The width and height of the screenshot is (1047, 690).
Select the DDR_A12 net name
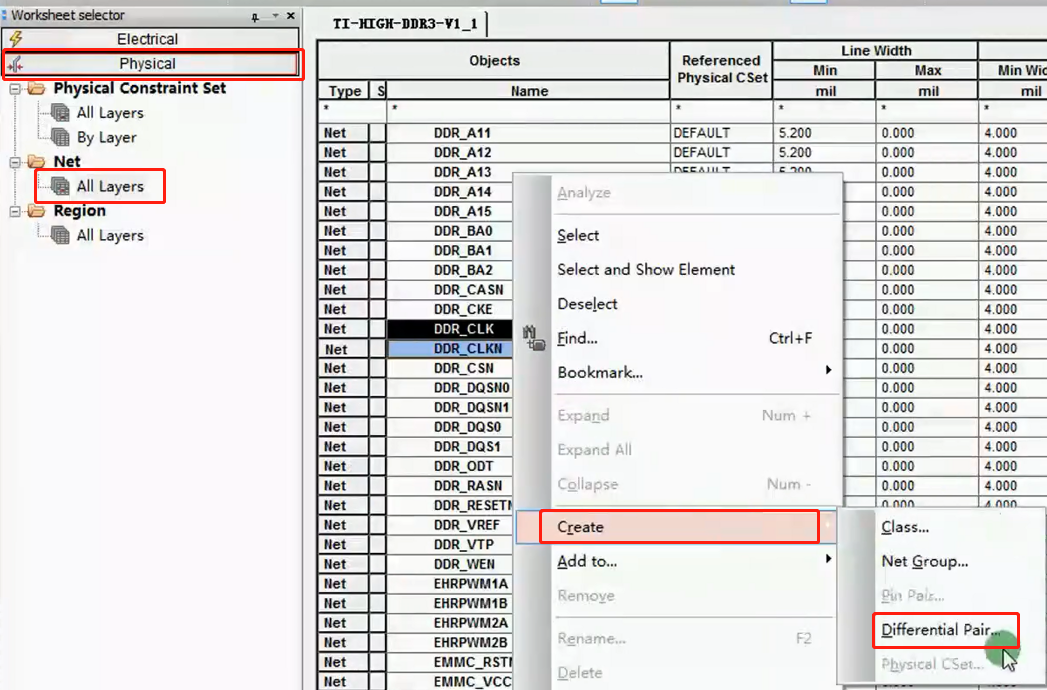pos(462,152)
